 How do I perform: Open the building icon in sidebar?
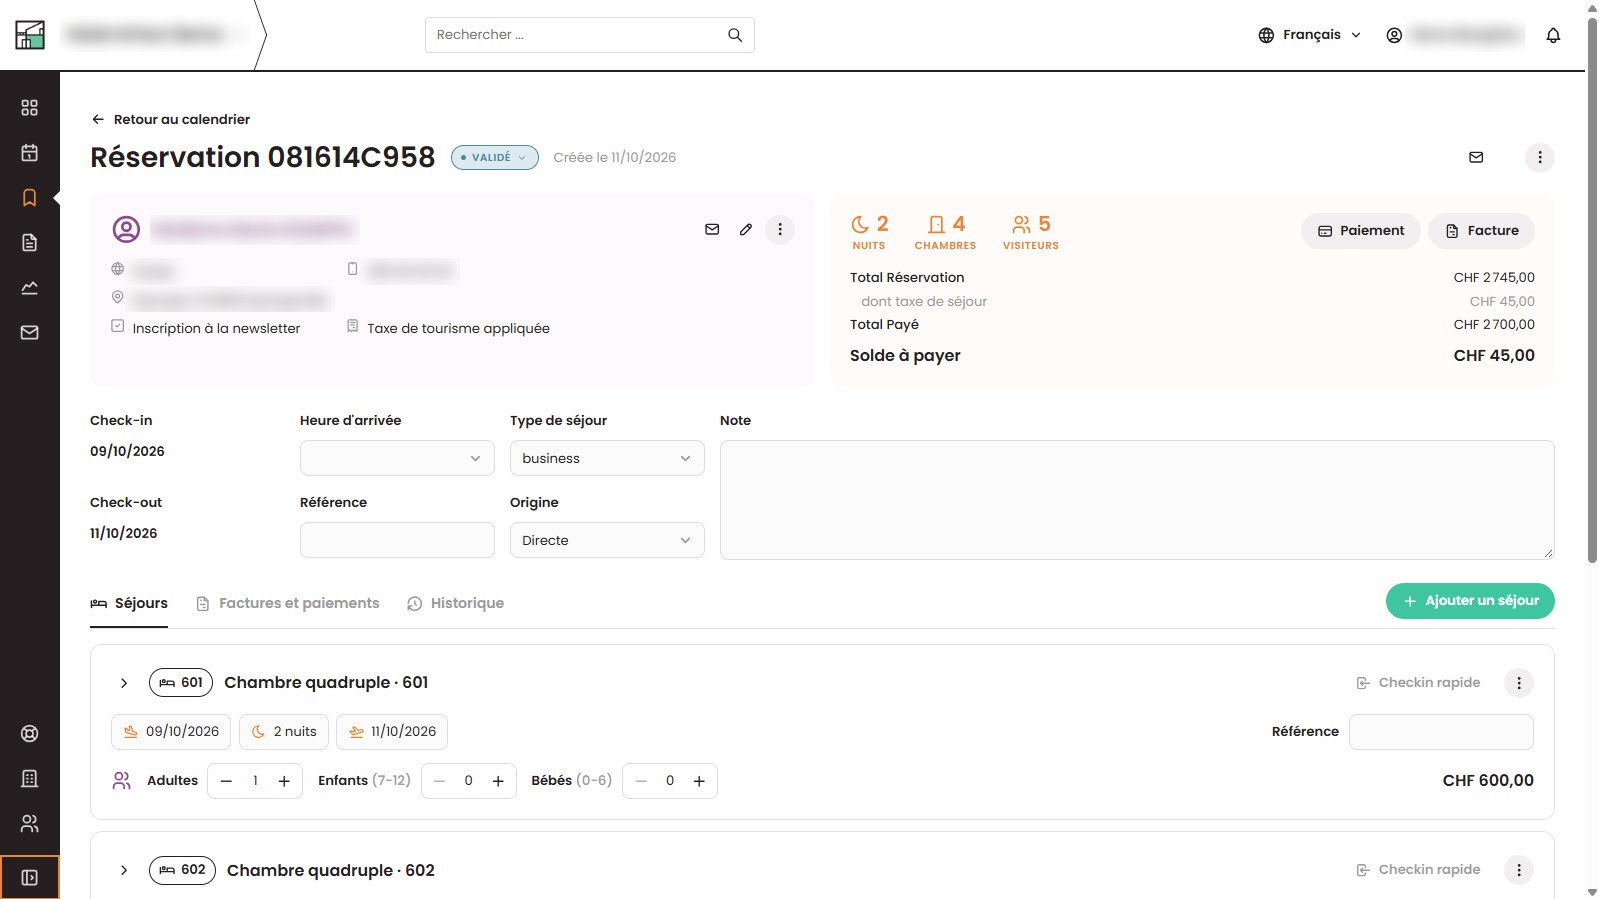point(30,779)
